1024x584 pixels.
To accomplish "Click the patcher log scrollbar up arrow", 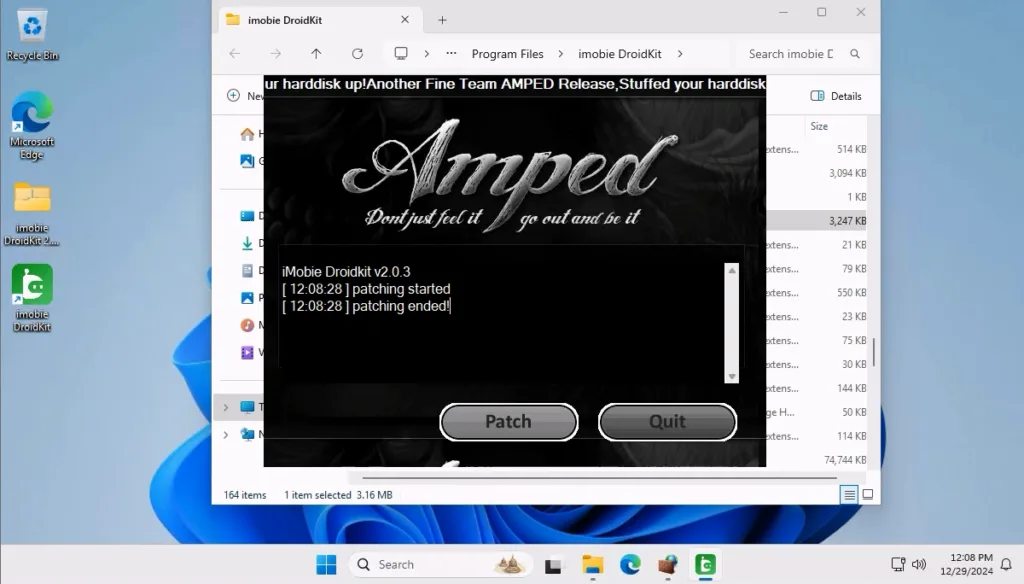I will pyautogui.click(x=732, y=270).
